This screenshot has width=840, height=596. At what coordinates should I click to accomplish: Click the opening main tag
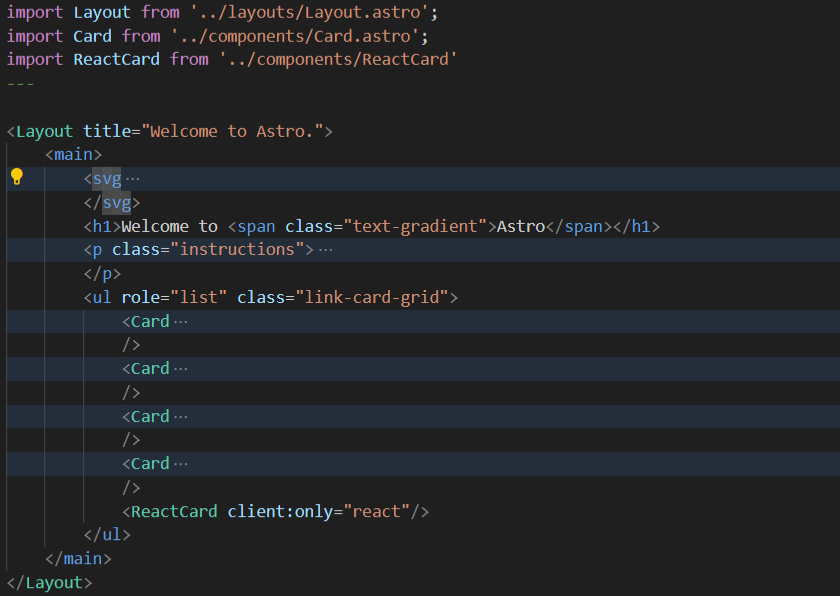tap(74, 155)
